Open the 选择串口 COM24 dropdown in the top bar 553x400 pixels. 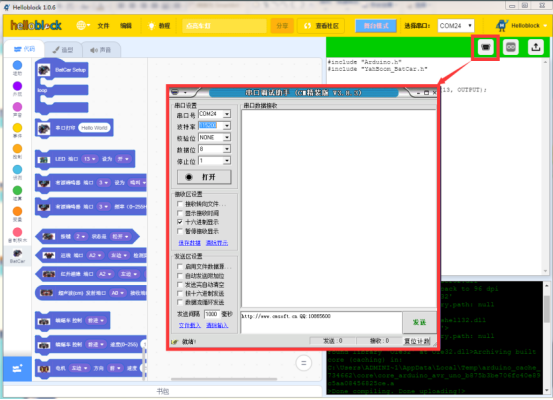click(x=456, y=26)
